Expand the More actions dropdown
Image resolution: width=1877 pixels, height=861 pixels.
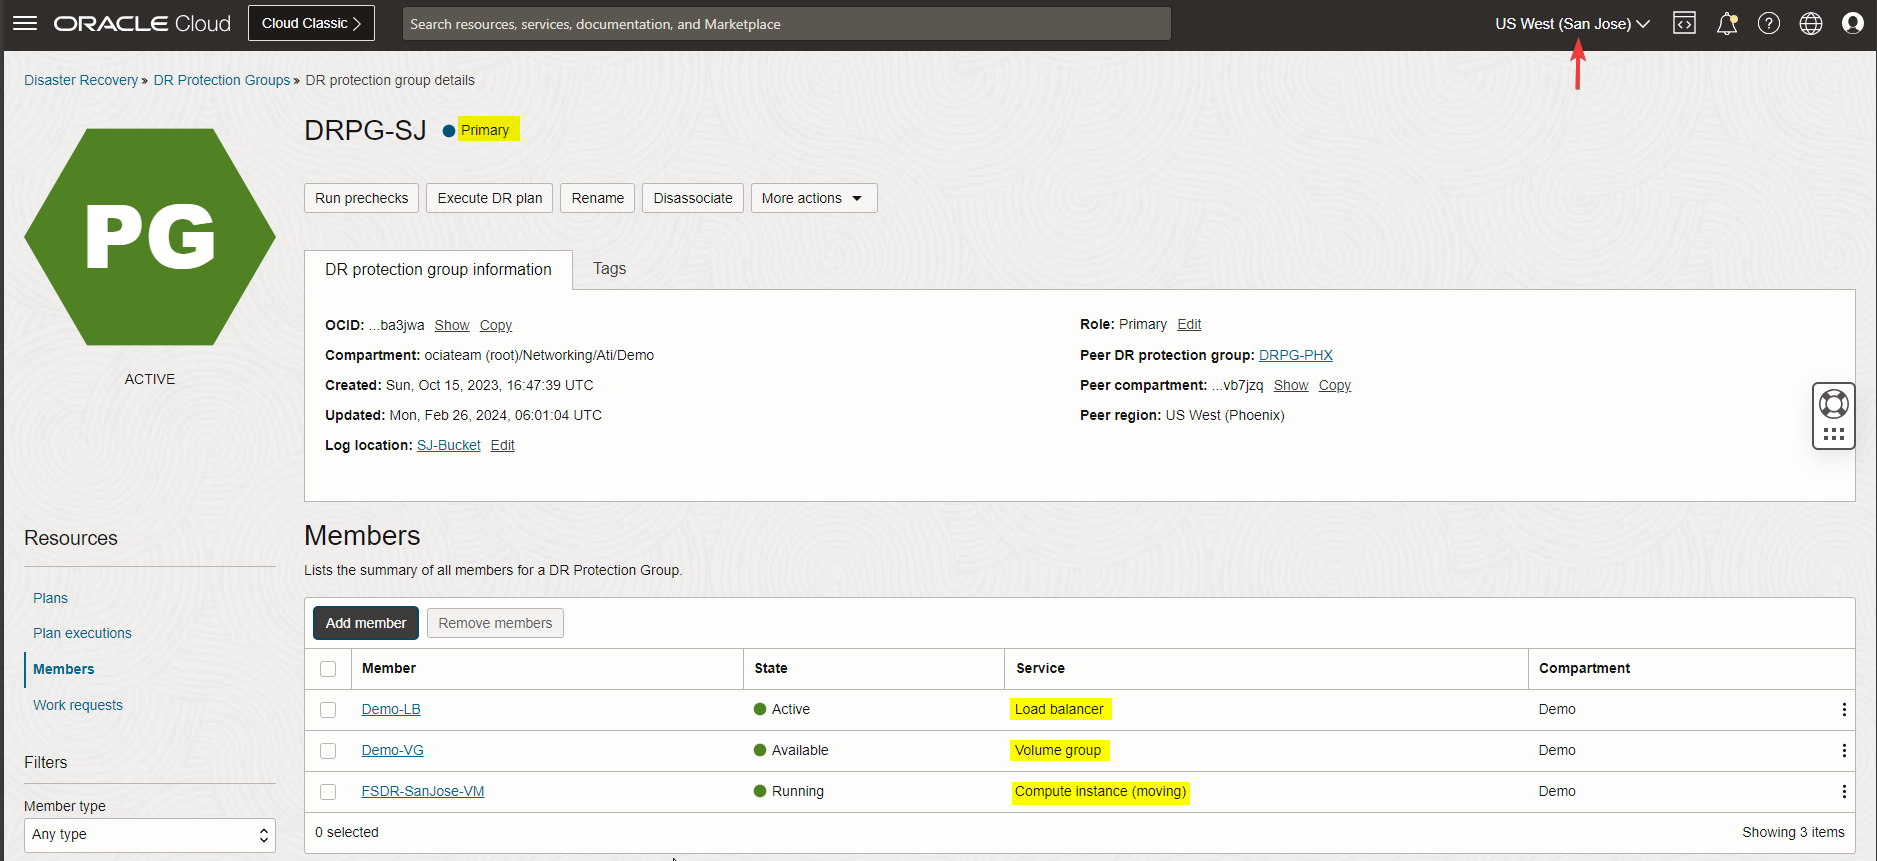point(813,198)
